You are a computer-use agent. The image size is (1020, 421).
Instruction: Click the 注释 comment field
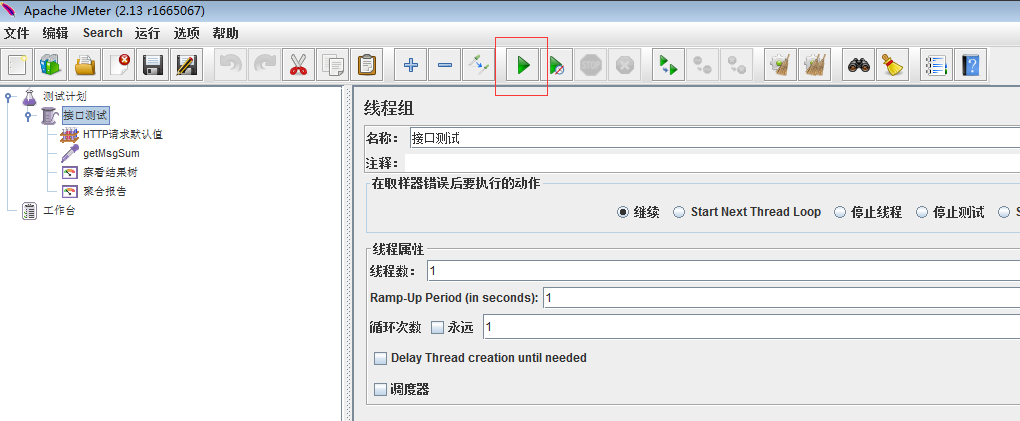click(712, 163)
